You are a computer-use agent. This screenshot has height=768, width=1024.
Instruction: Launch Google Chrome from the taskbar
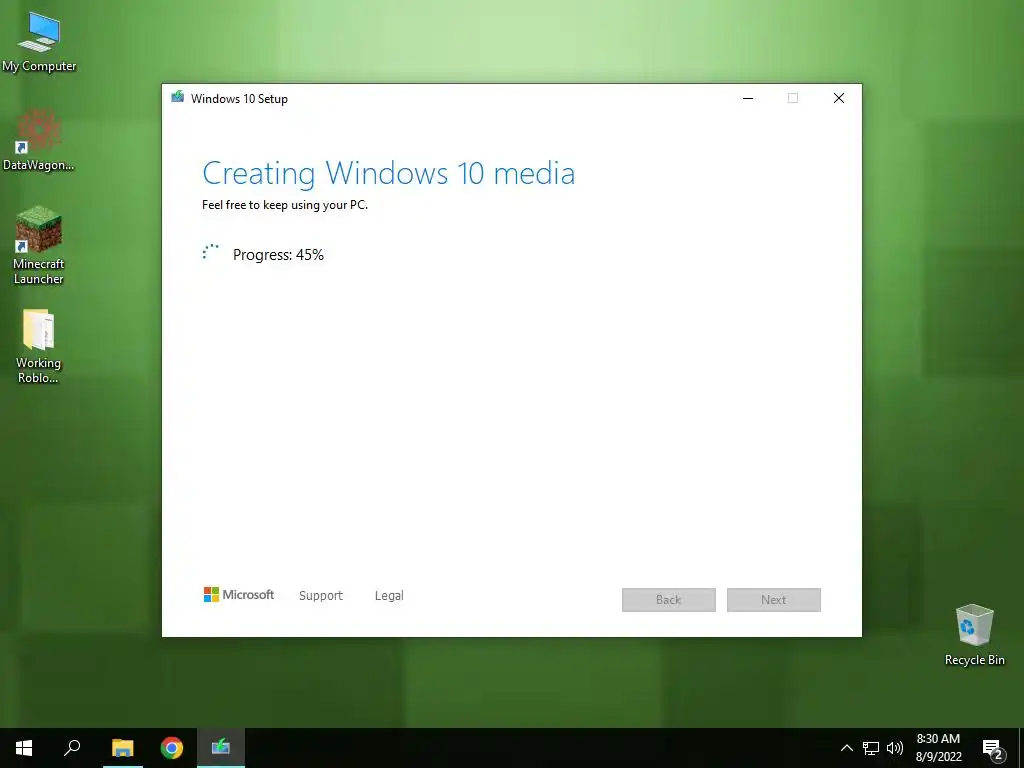click(172, 748)
